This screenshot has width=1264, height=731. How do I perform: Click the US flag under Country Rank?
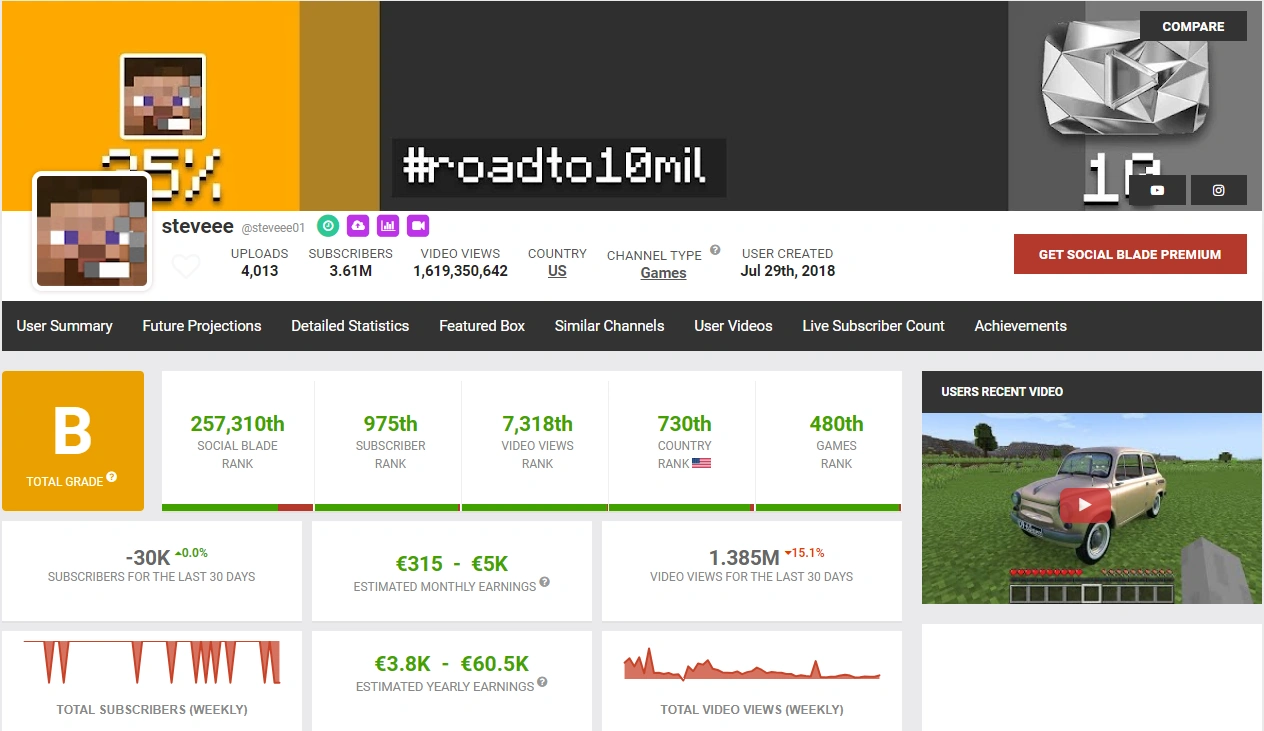click(701, 463)
